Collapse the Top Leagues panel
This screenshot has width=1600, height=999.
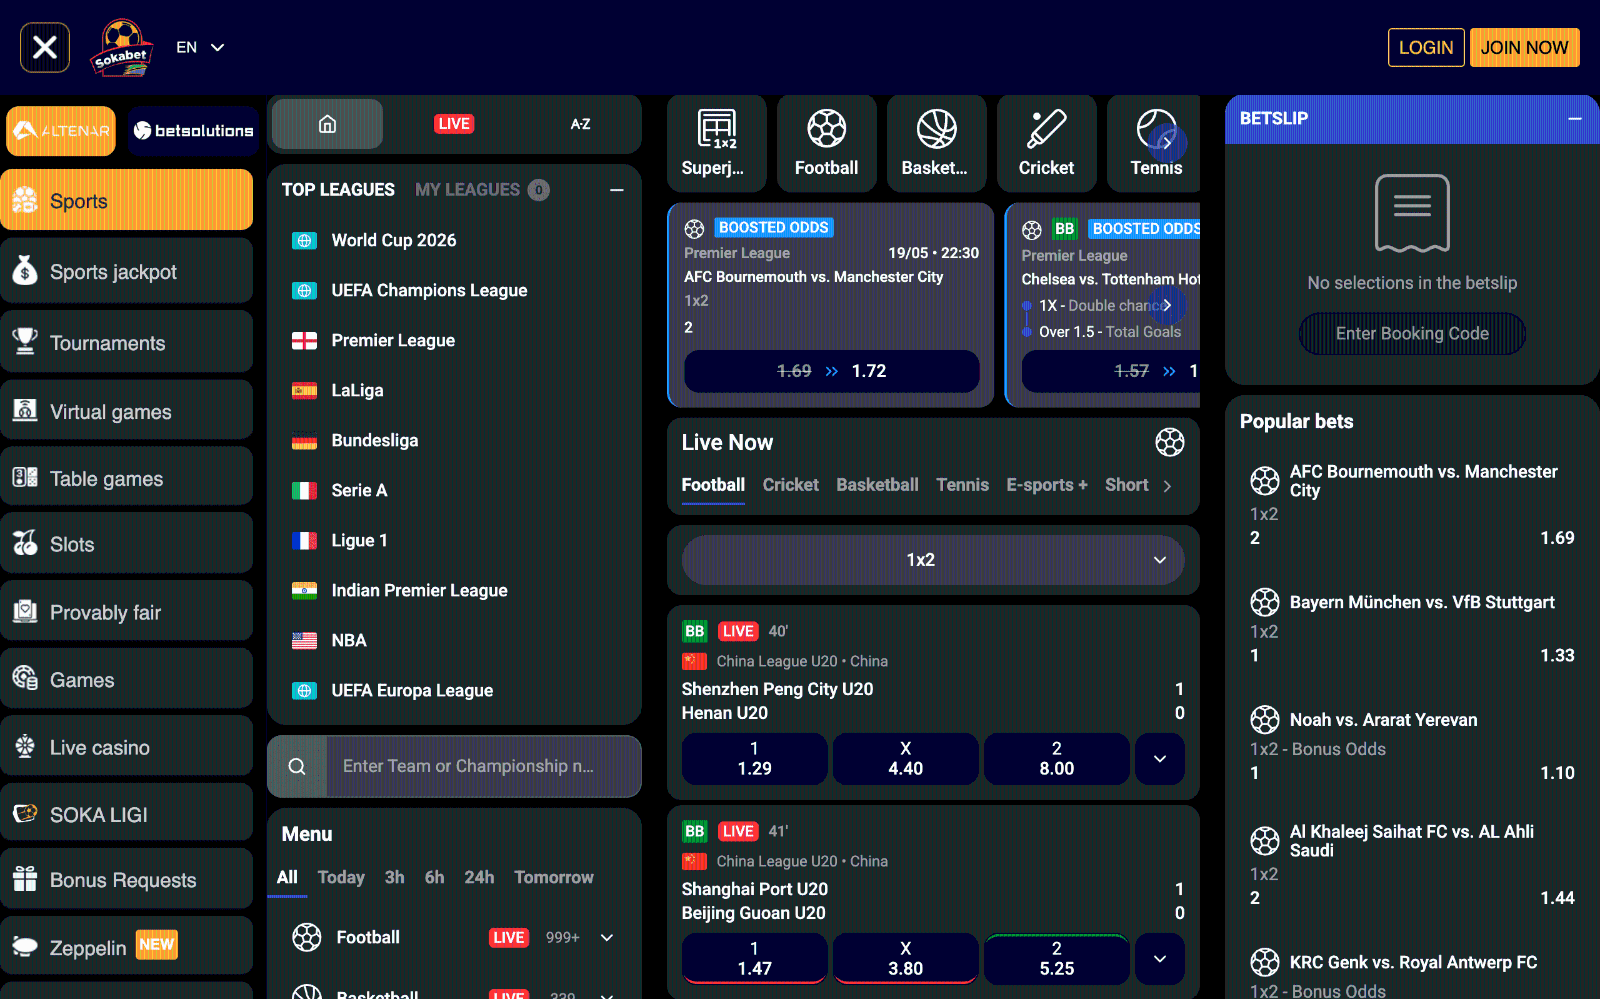click(x=617, y=190)
